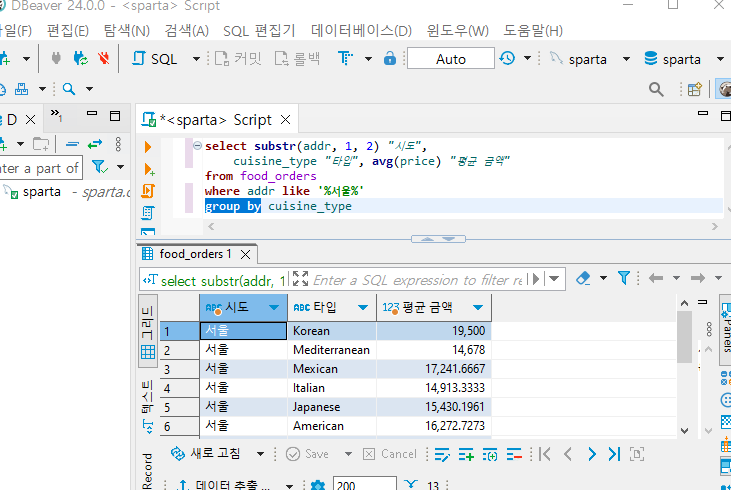Open custom filter funnel icon

[x=623, y=278]
